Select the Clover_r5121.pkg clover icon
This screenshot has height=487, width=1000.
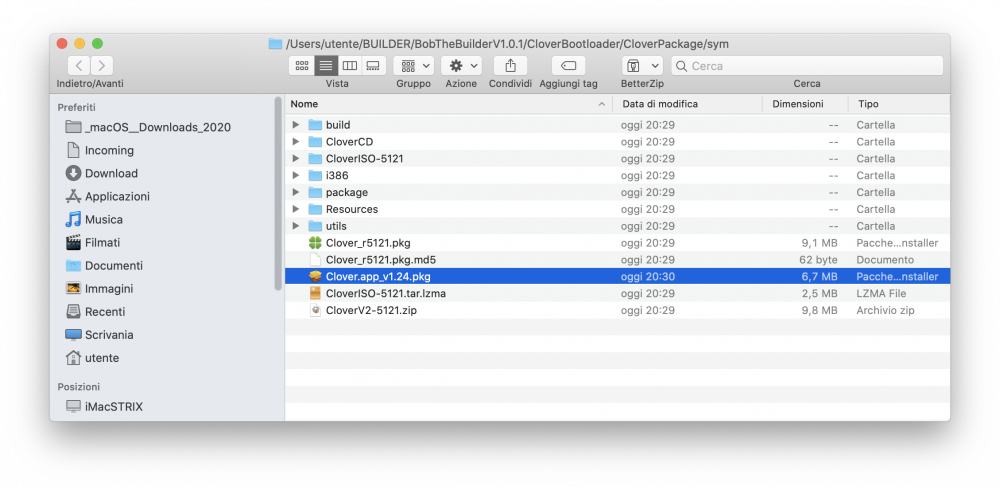pos(315,243)
